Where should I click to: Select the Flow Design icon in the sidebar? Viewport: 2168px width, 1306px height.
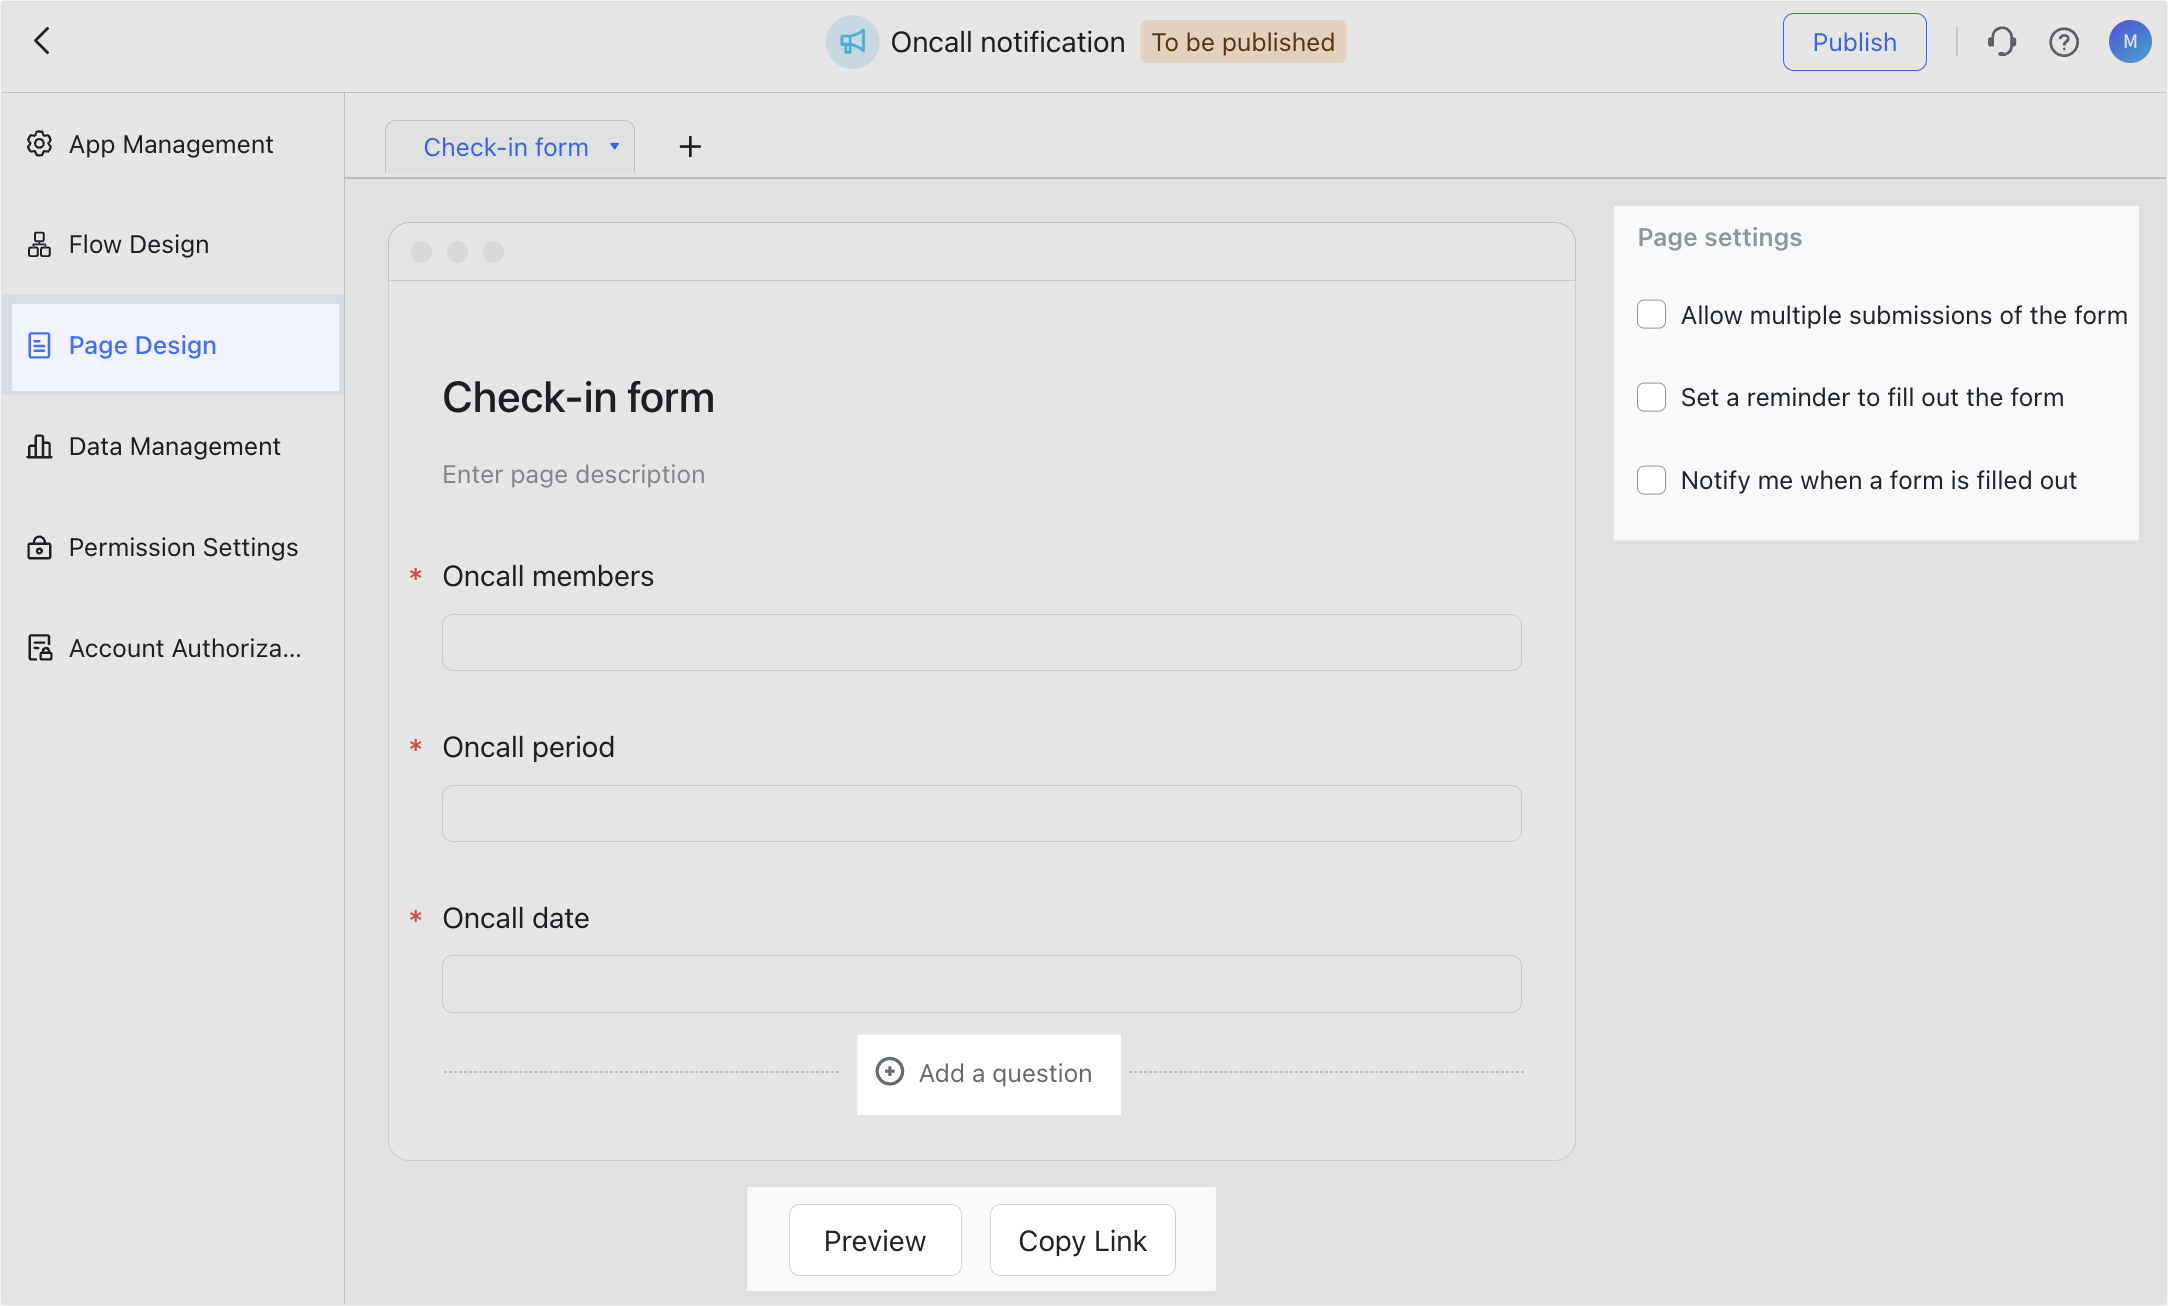coord(39,243)
